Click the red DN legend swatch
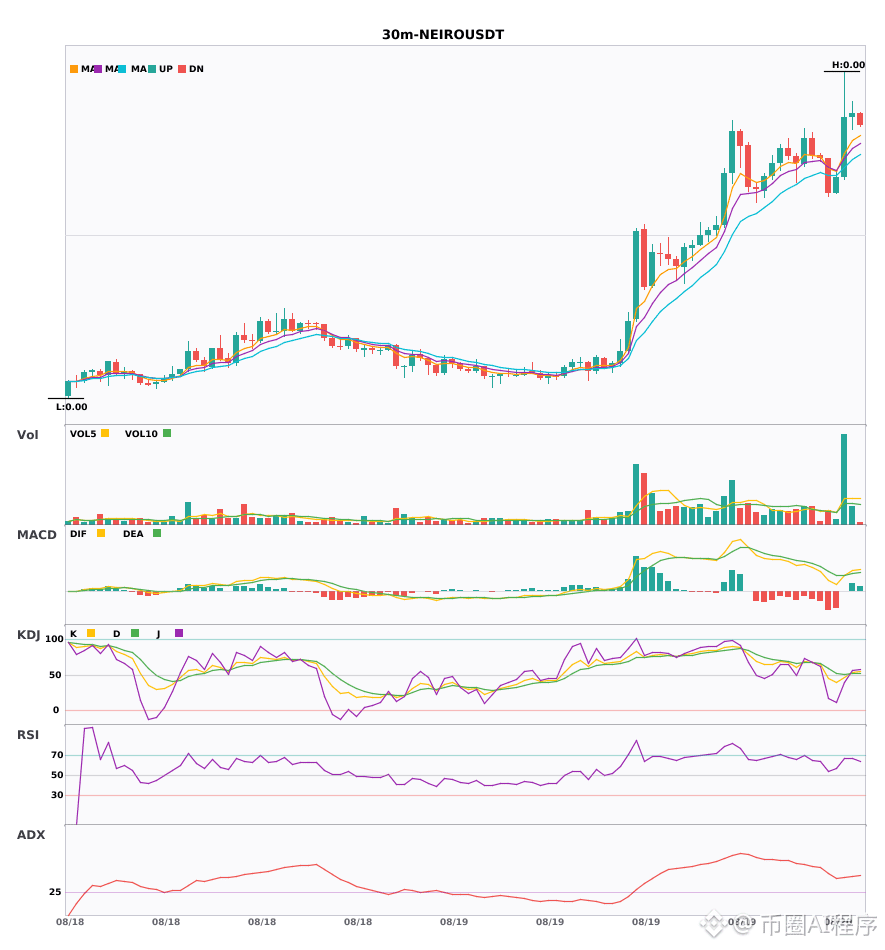Screen dimensions: 885x950 (182, 69)
